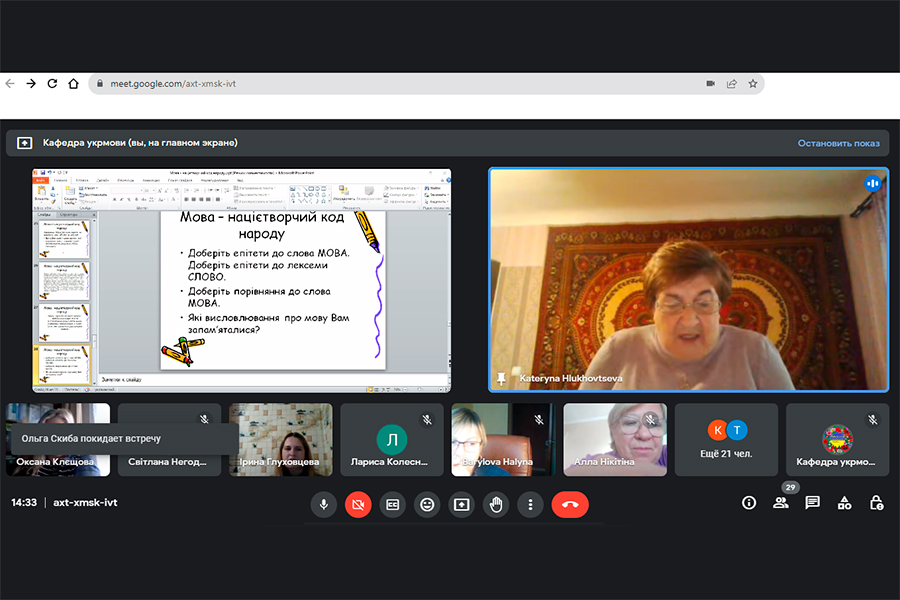900x600 pixels.
Task: Open the Ещё 21 чел. tile
Action: (726, 440)
